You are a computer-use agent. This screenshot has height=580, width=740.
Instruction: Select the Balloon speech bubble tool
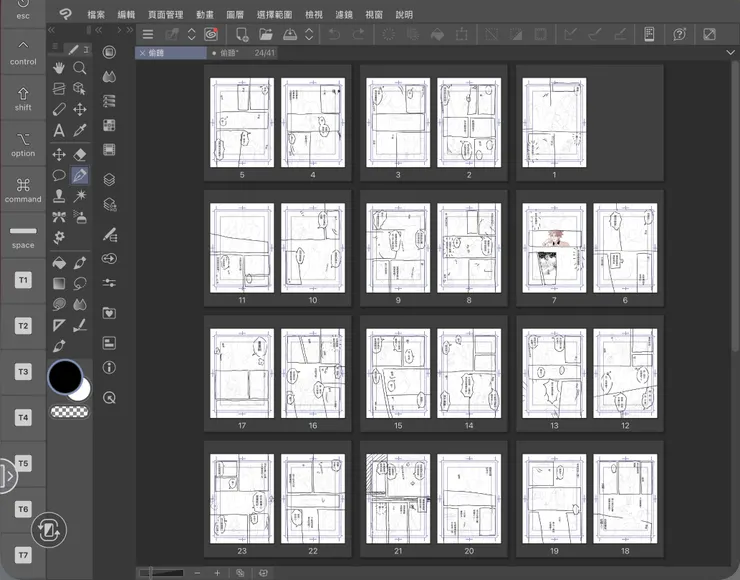click(x=59, y=176)
